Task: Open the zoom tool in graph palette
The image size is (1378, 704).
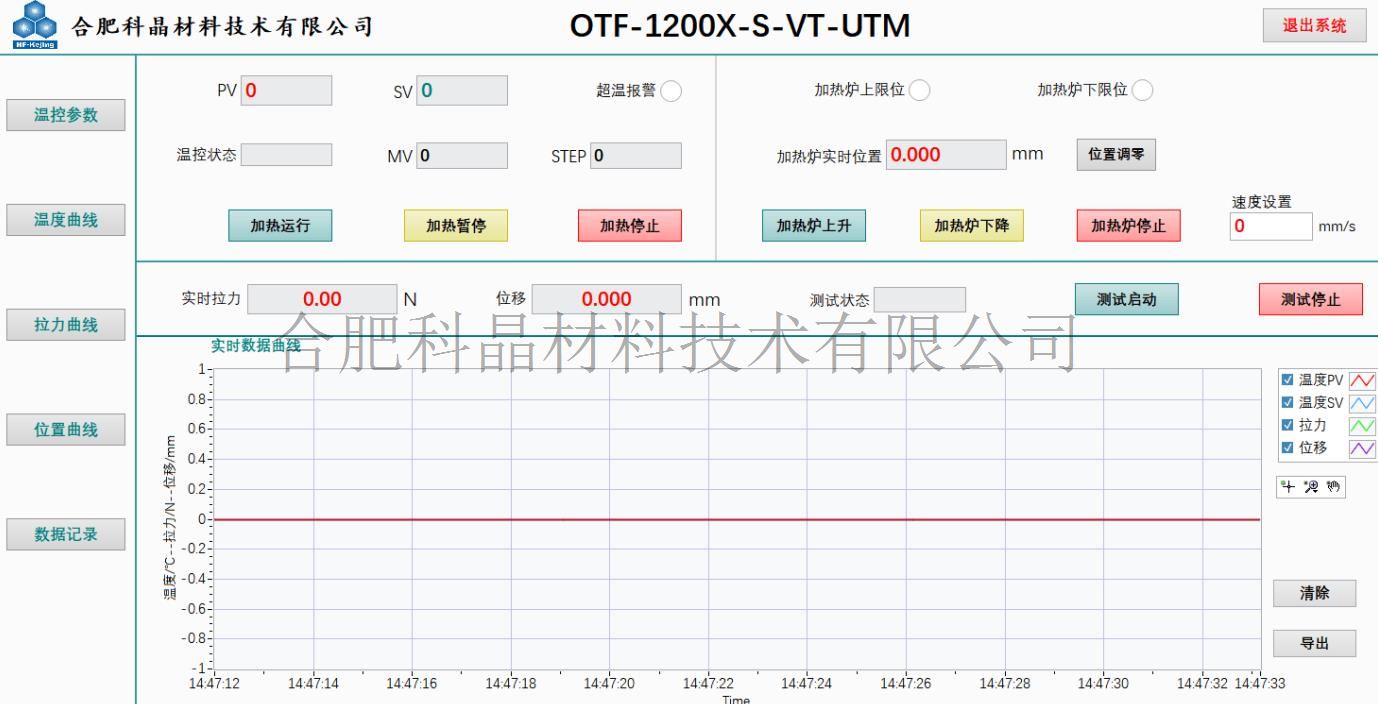Action: coord(1312,487)
